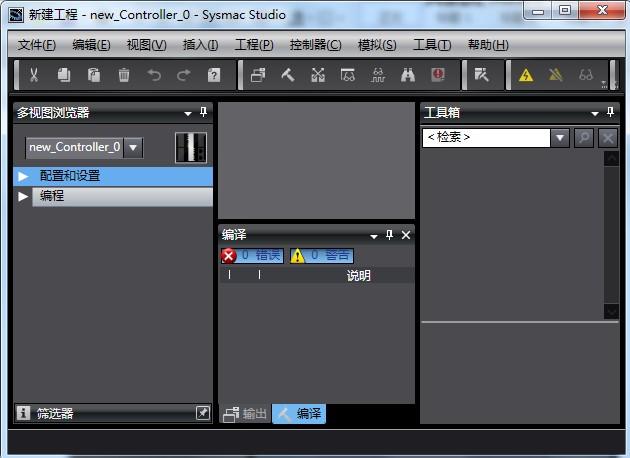Select the 配置和设置 row
The height and width of the screenshot is (458, 630).
pyautogui.click(x=113, y=176)
